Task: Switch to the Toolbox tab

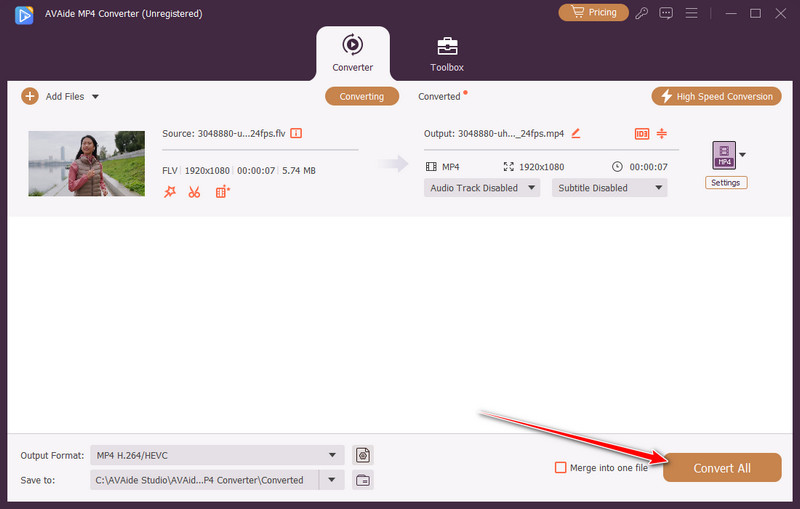Action: (x=447, y=54)
